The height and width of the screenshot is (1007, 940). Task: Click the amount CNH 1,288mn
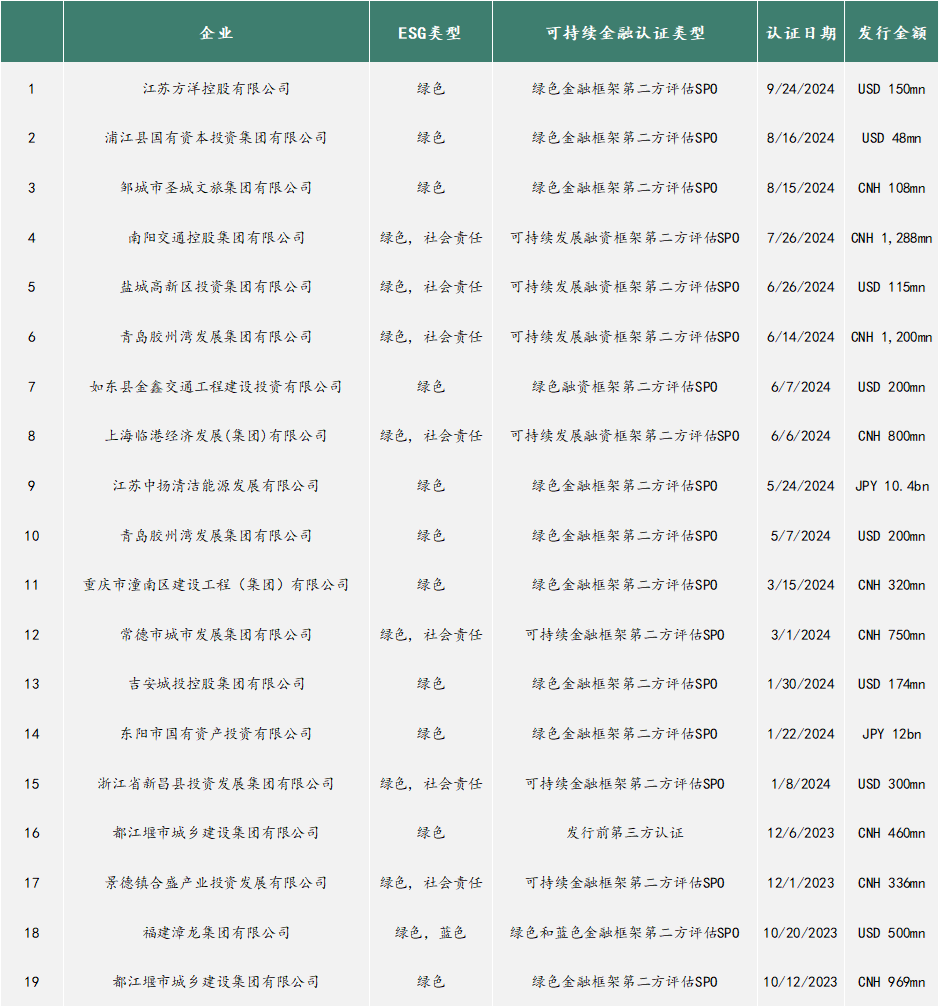pyautogui.click(x=892, y=238)
